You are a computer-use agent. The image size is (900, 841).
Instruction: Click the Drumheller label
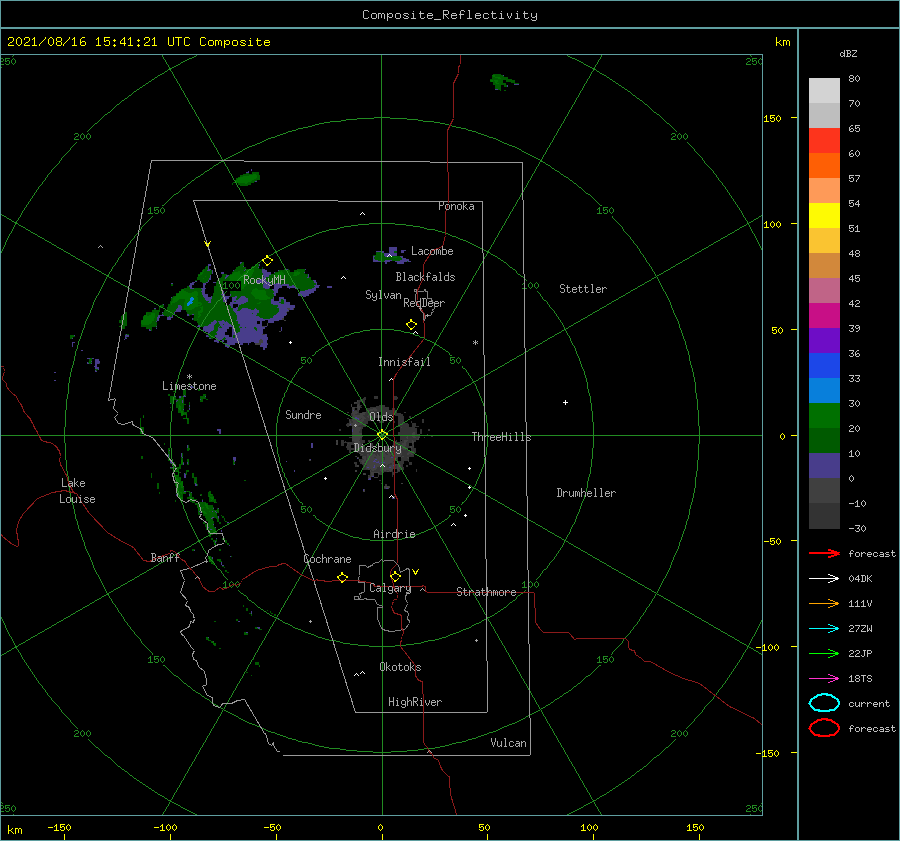[586, 493]
